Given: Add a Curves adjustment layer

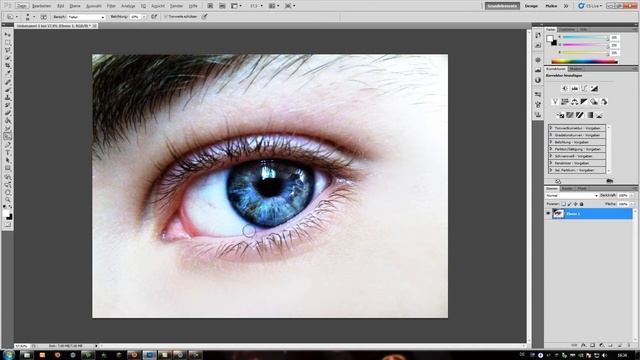Looking at the screenshot, I should [584, 88].
